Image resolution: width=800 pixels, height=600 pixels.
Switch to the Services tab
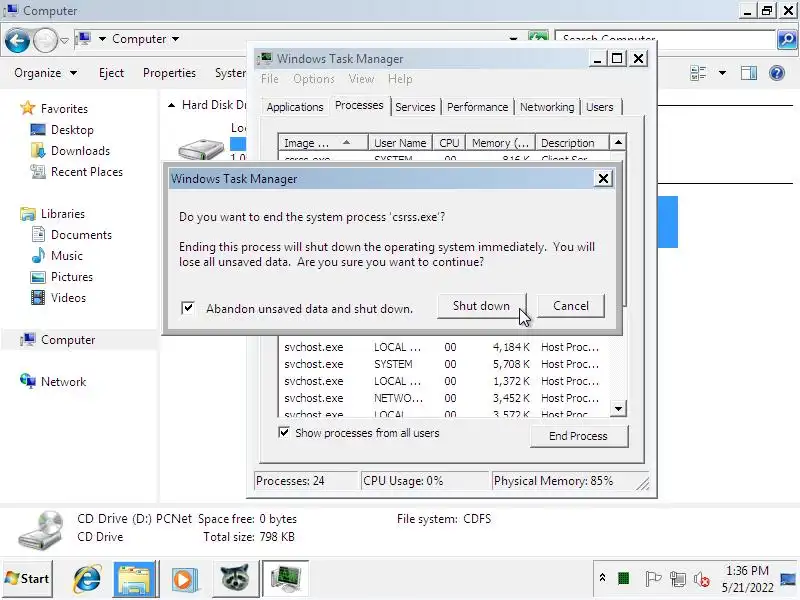pos(415,107)
